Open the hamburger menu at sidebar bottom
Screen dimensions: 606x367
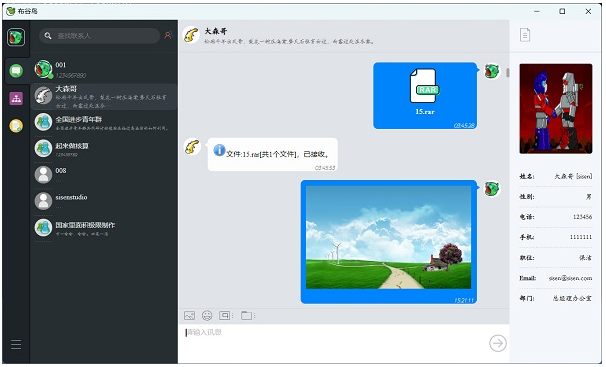coord(16,344)
